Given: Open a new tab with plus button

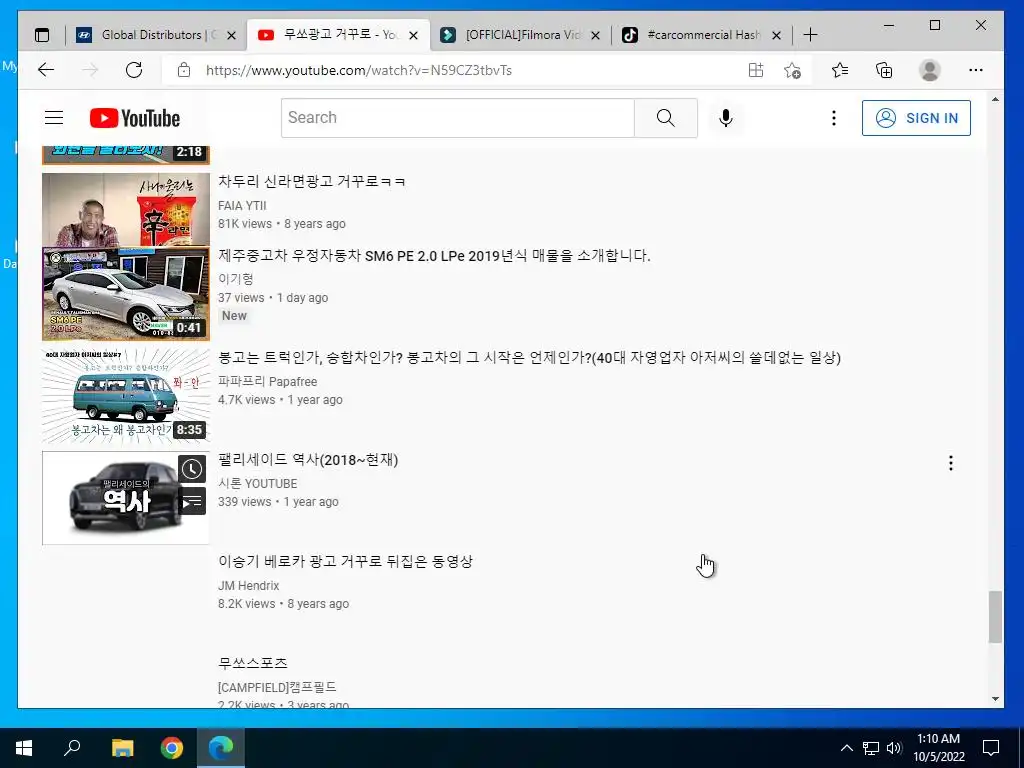Looking at the screenshot, I should pos(810,35).
